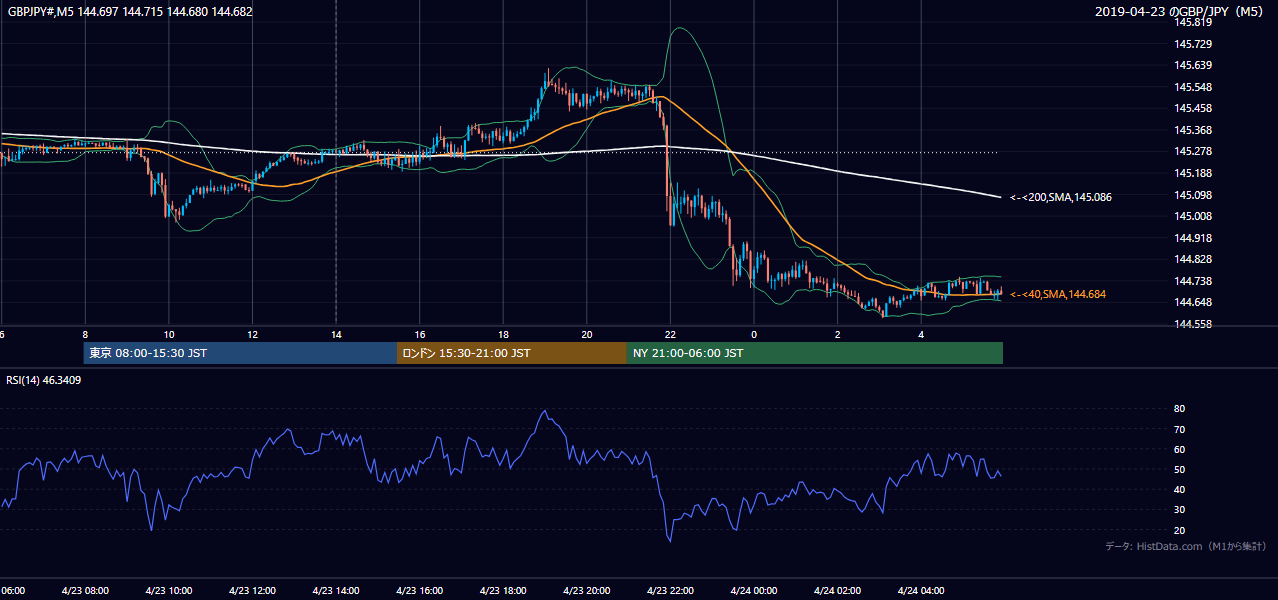Click the London 15:30-21:00 JST session bar

point(512,353)
